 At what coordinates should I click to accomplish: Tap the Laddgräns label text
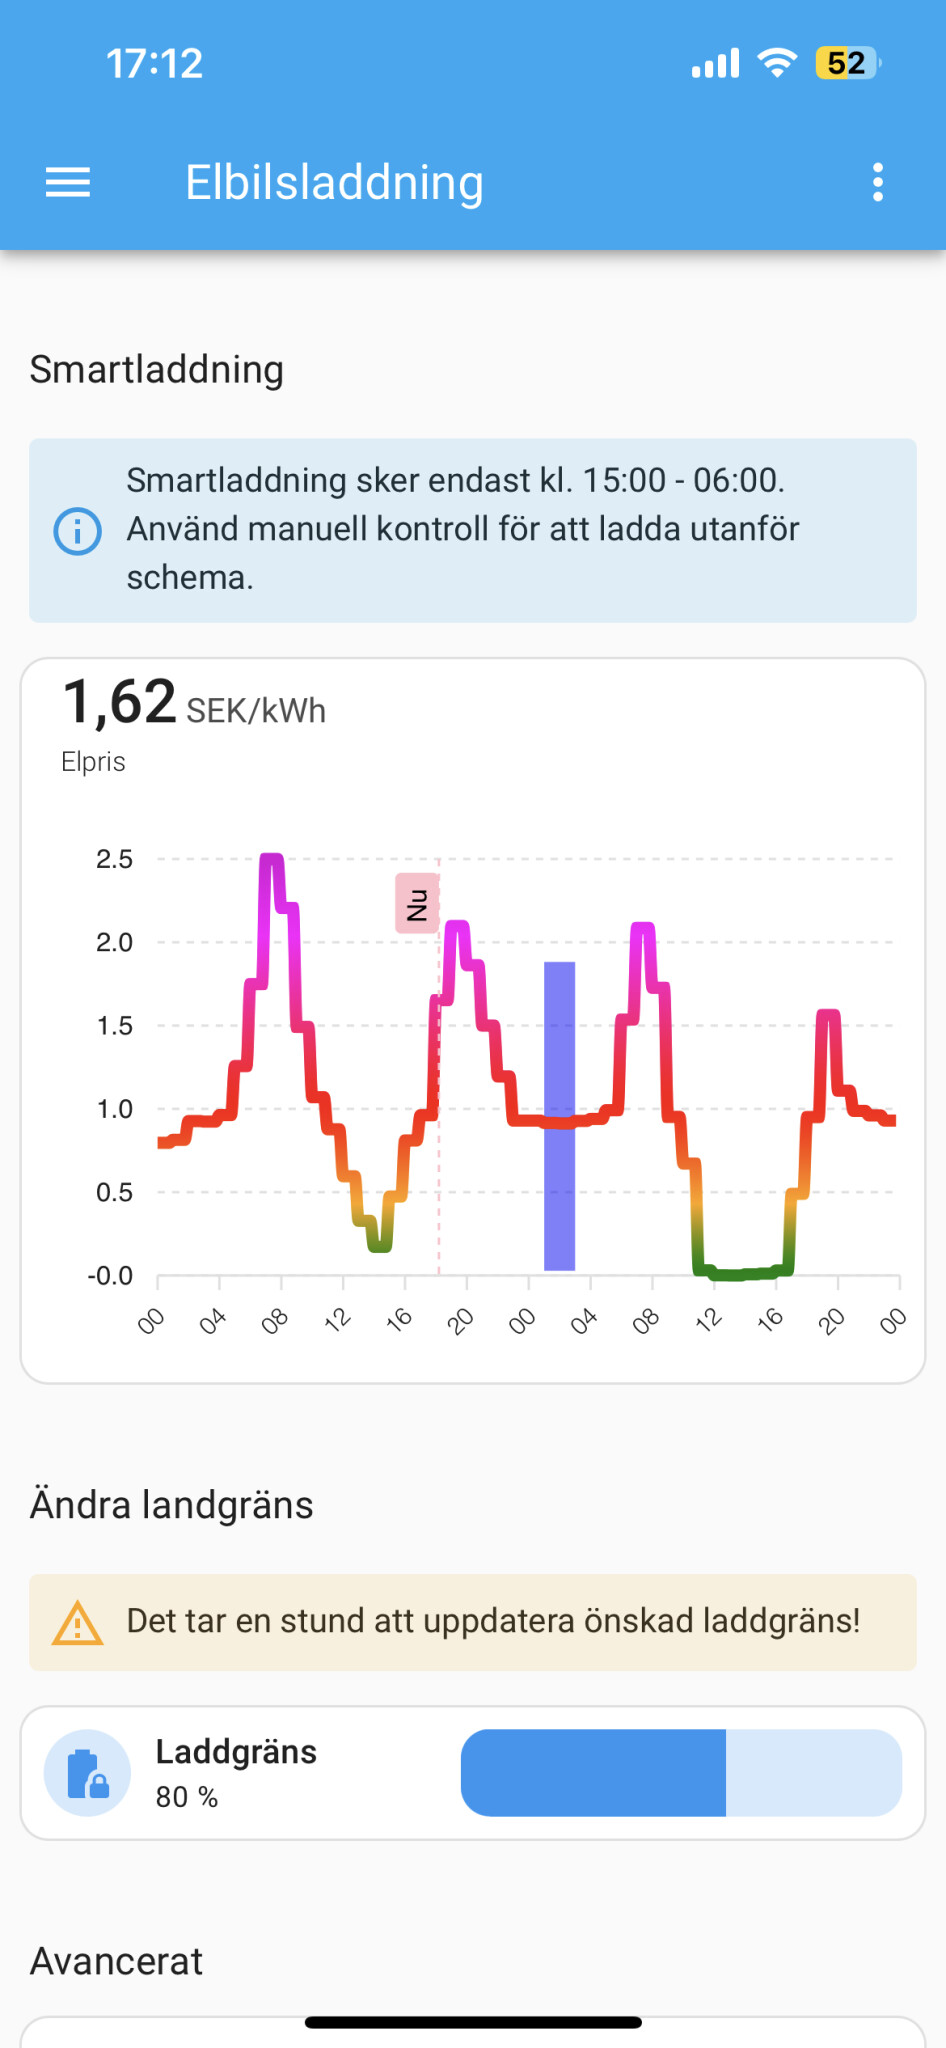point(236,1752)
